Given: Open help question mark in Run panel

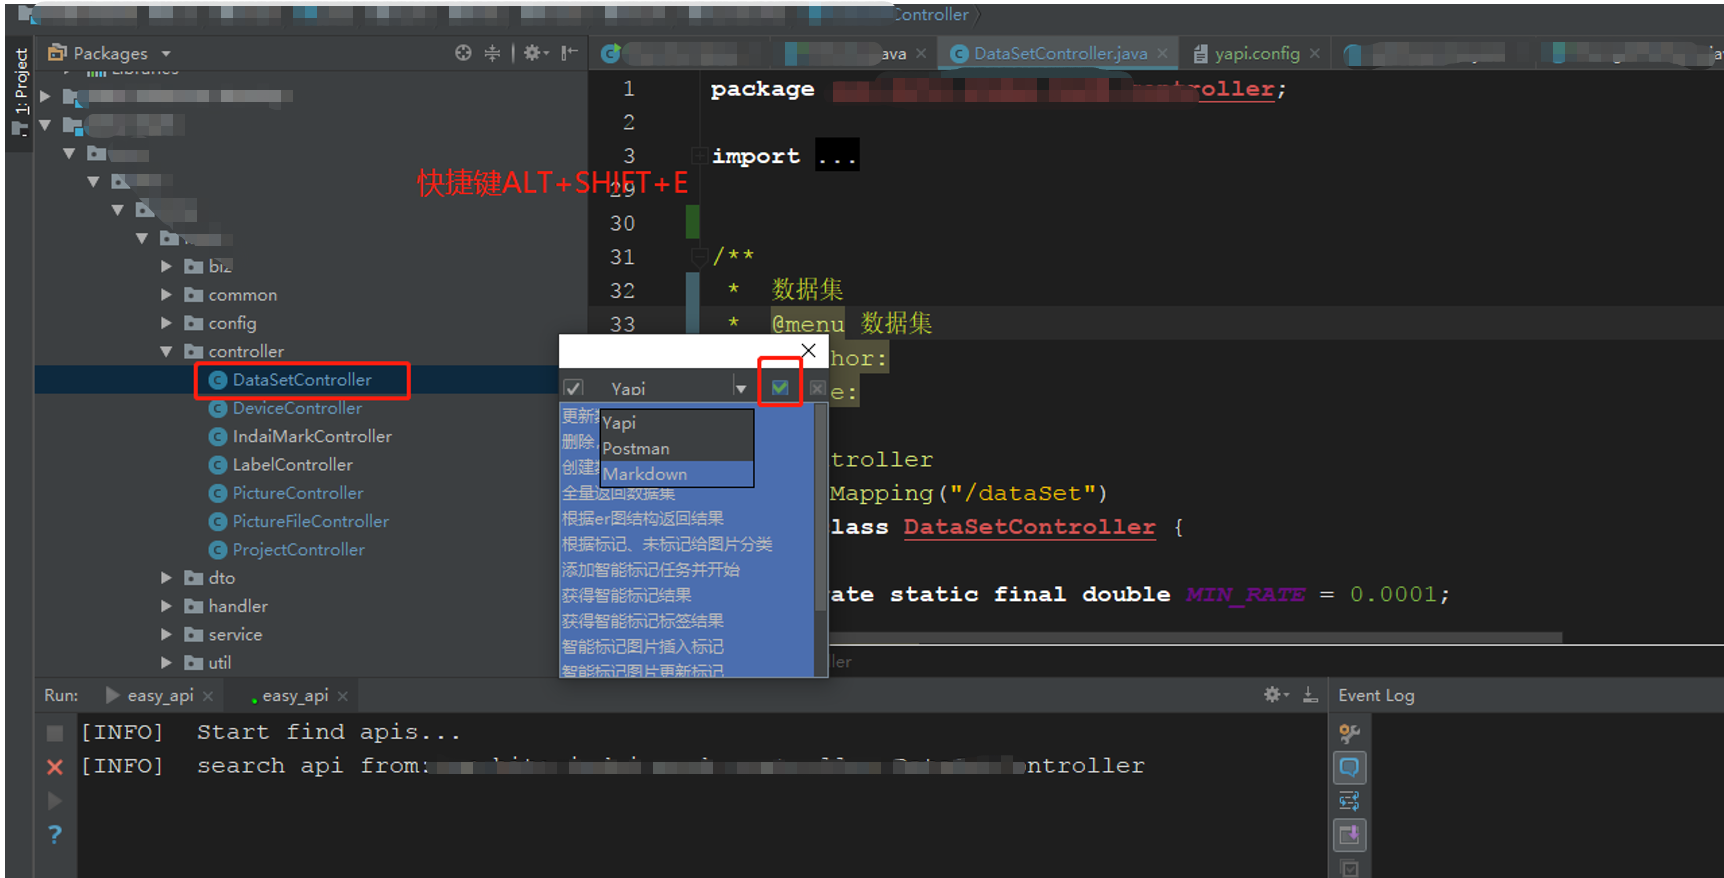Looking at the screenshot, I should (x=55, y=834).
